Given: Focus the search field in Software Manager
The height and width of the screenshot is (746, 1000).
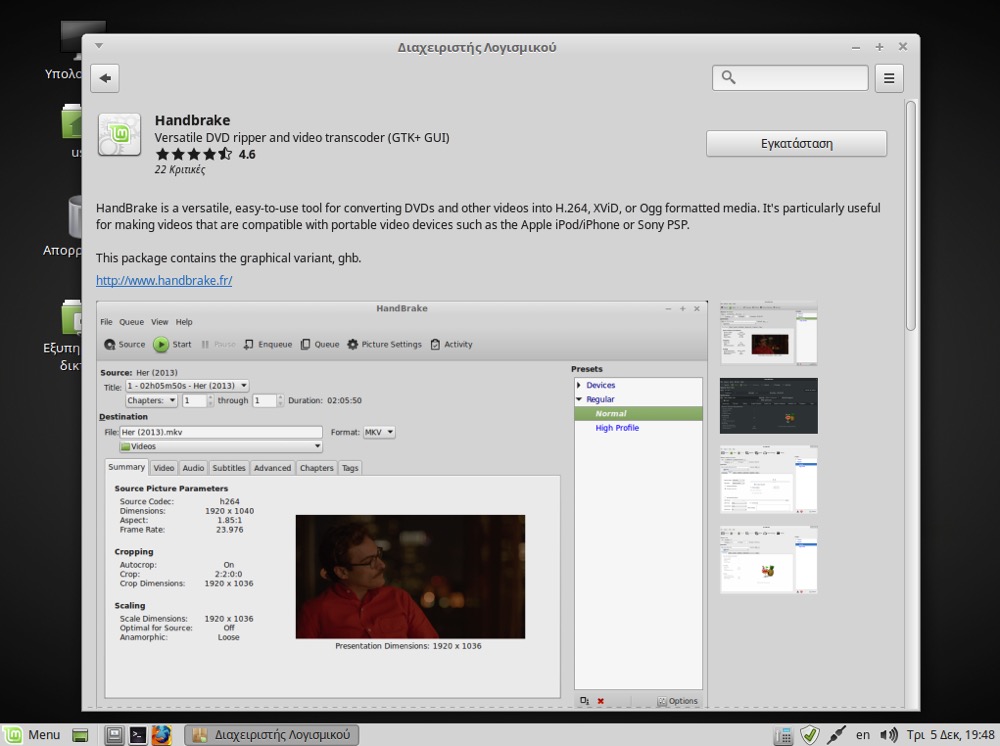Looking at the screenshot, I should coord(790,78).
